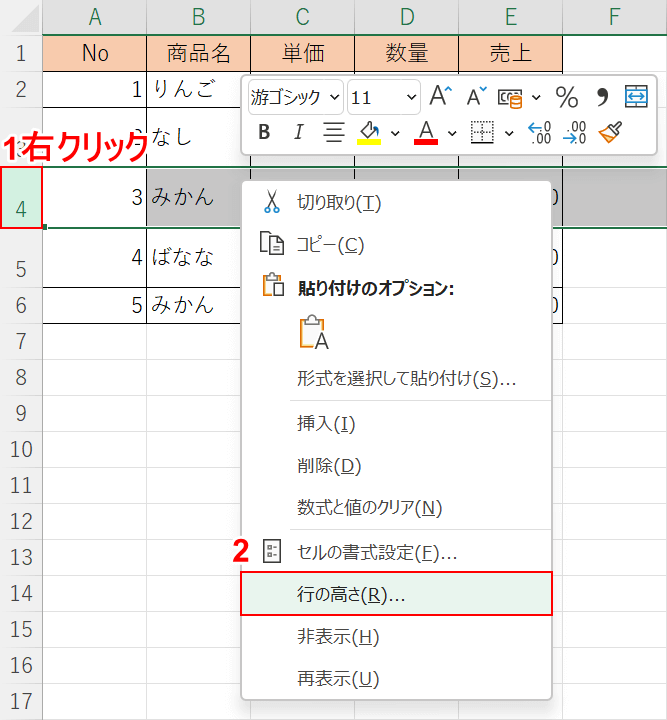
Task: Click the decrease font size icon
Action: click(x=476, y=96)
